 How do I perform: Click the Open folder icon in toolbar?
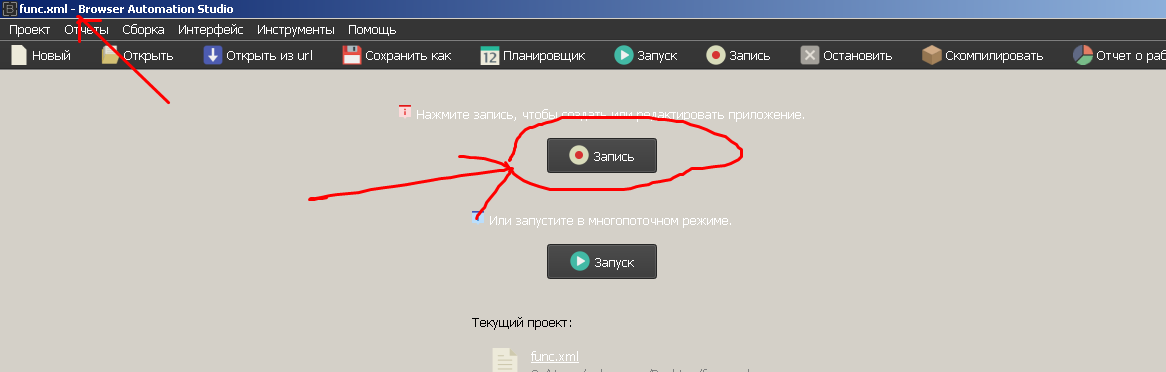110,55
